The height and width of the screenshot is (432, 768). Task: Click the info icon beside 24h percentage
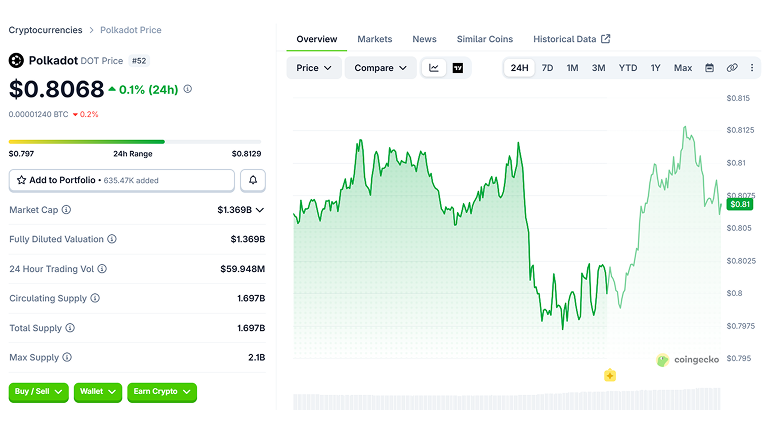188,89
